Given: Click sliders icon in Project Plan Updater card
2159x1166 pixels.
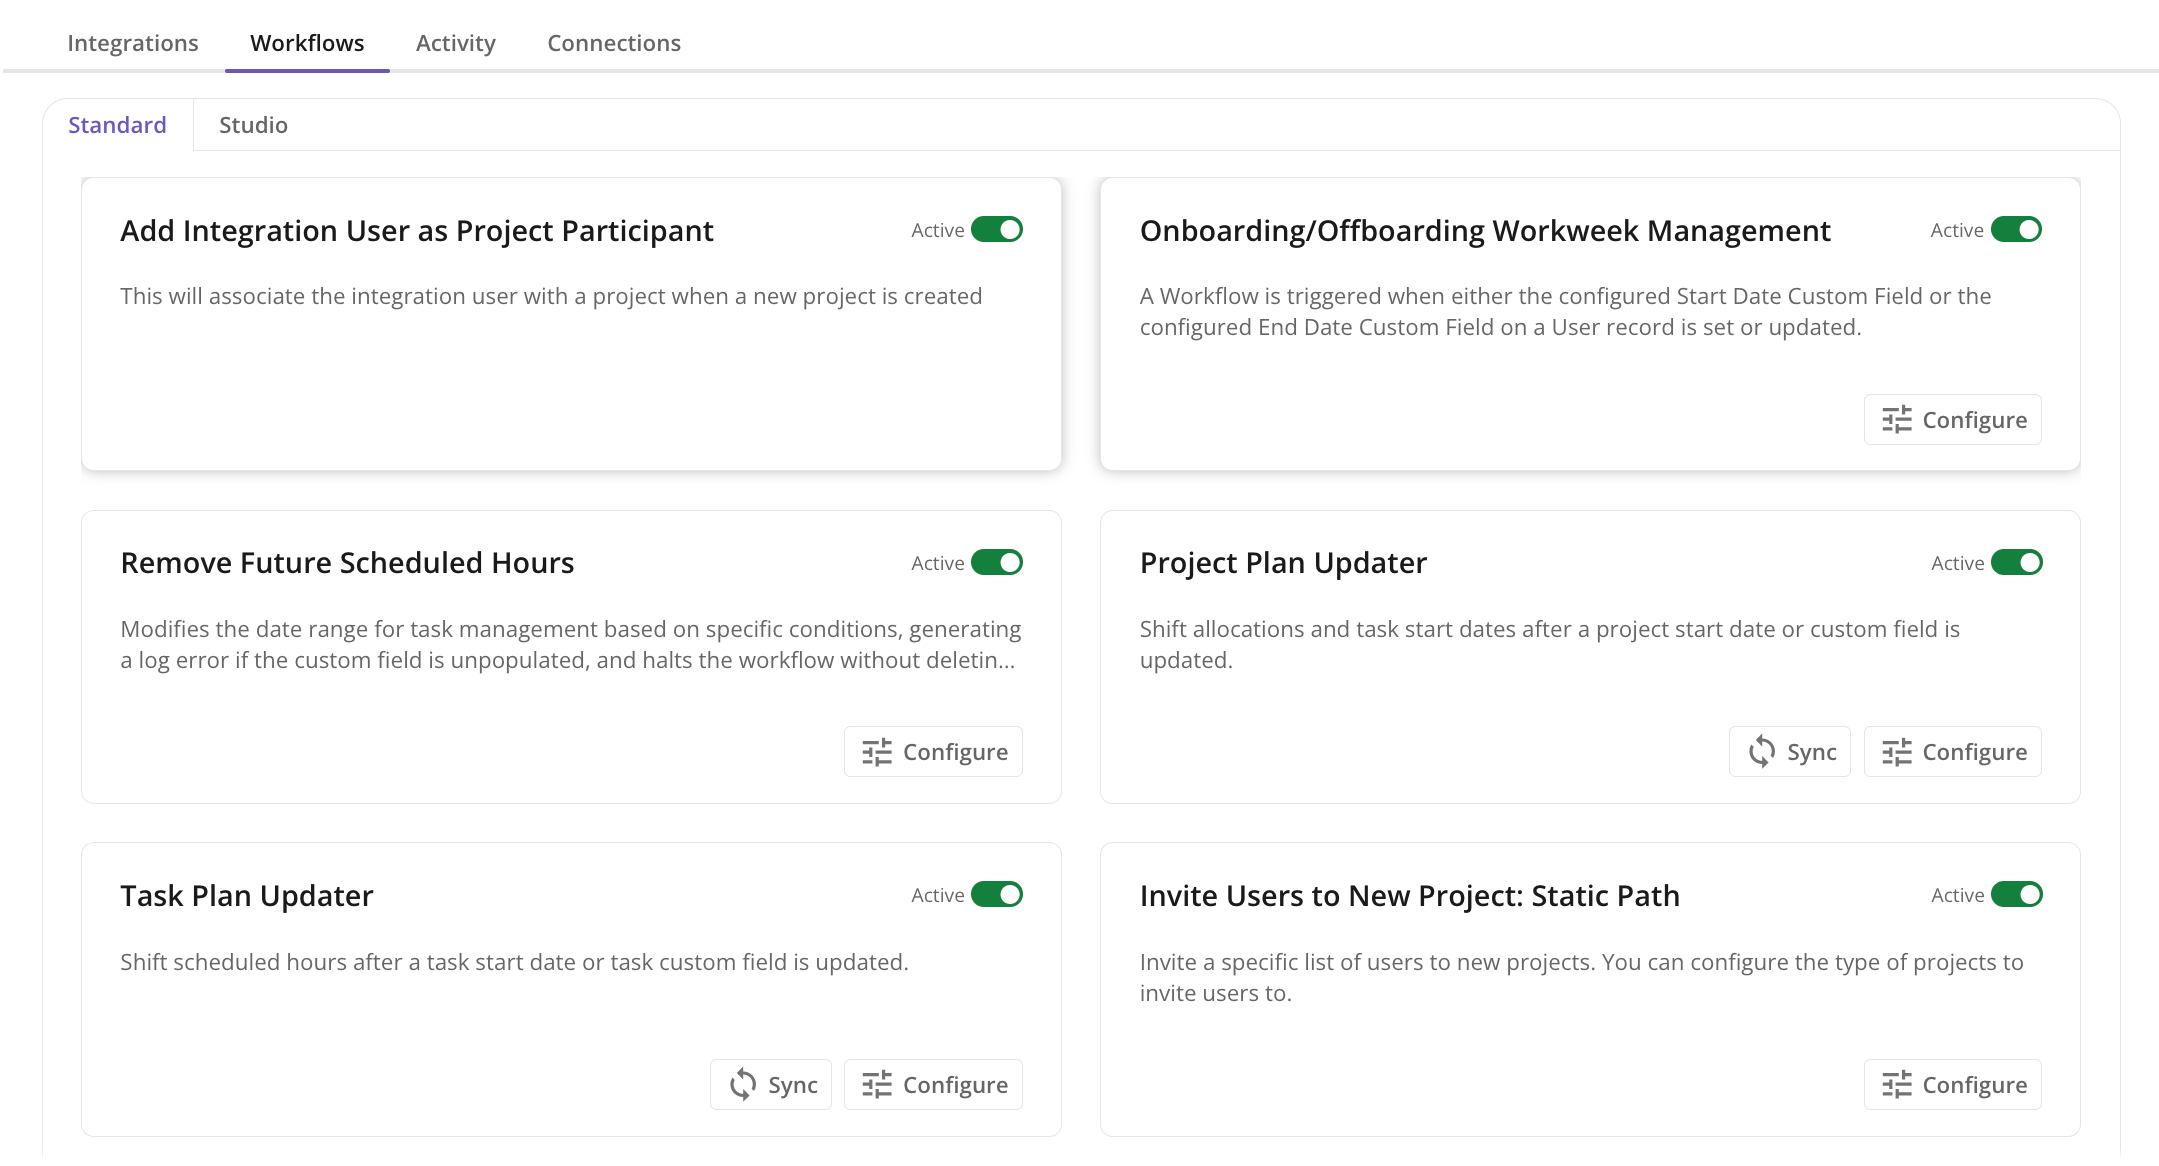Looking at the screenshot, I should point(1896,752).
